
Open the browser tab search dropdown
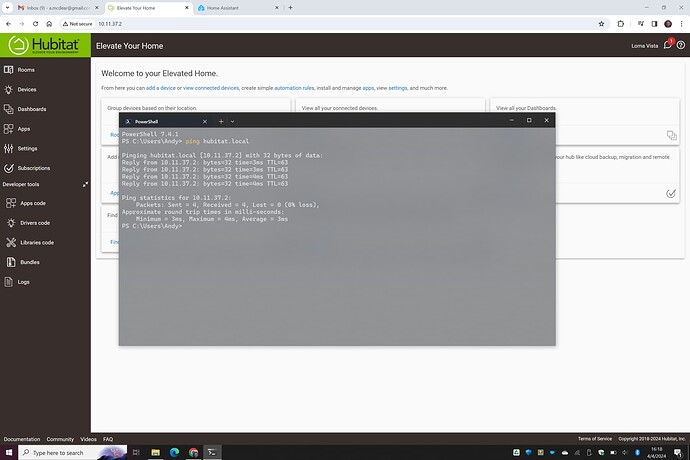[x=7, y=8]
